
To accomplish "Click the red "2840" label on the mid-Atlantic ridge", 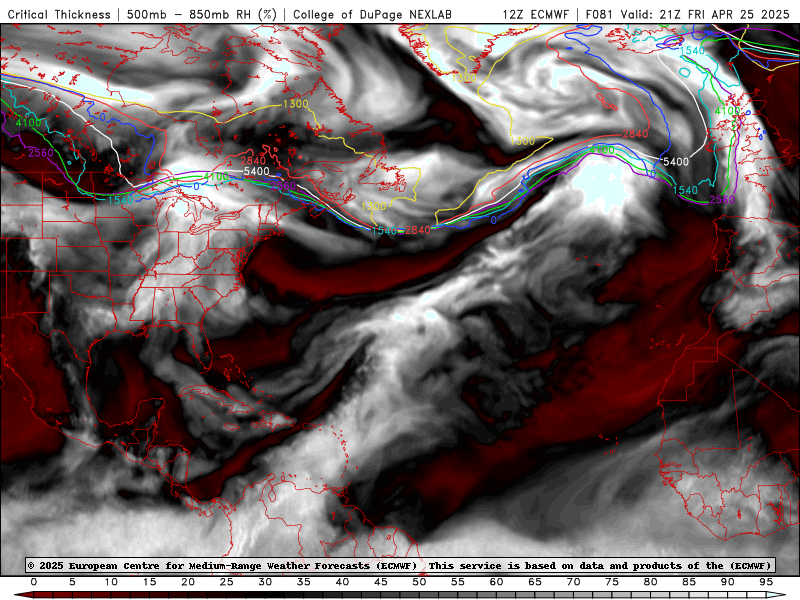I will (x=635, y=134).
